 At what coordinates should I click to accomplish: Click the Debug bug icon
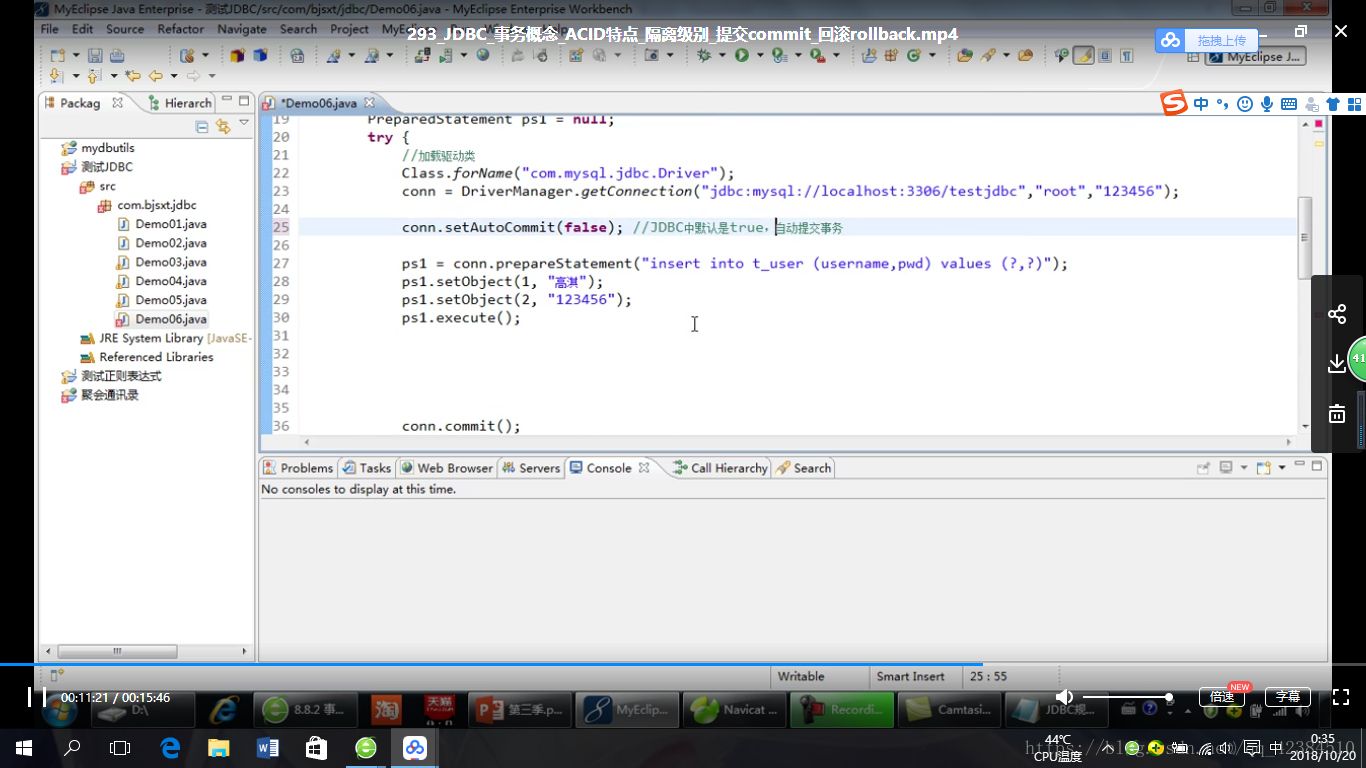(x=705, y=56)
